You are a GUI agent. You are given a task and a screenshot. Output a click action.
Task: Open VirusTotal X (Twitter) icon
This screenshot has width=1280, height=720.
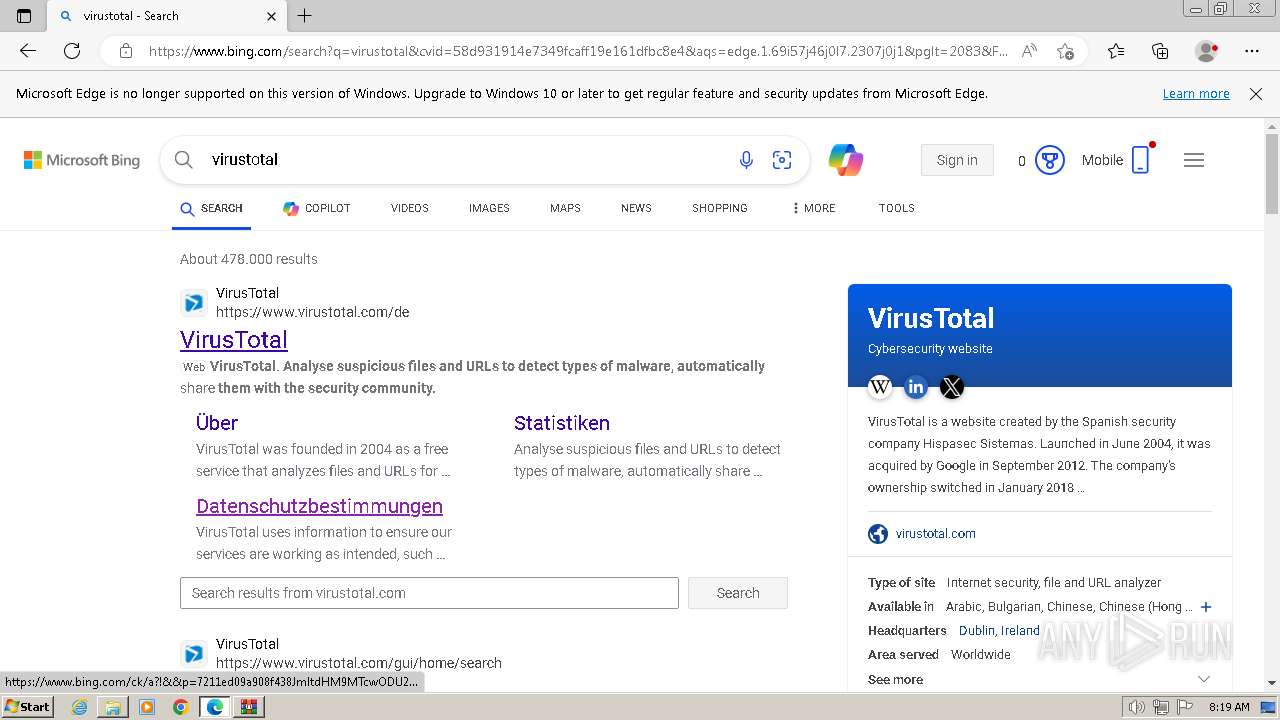point(952,387)
